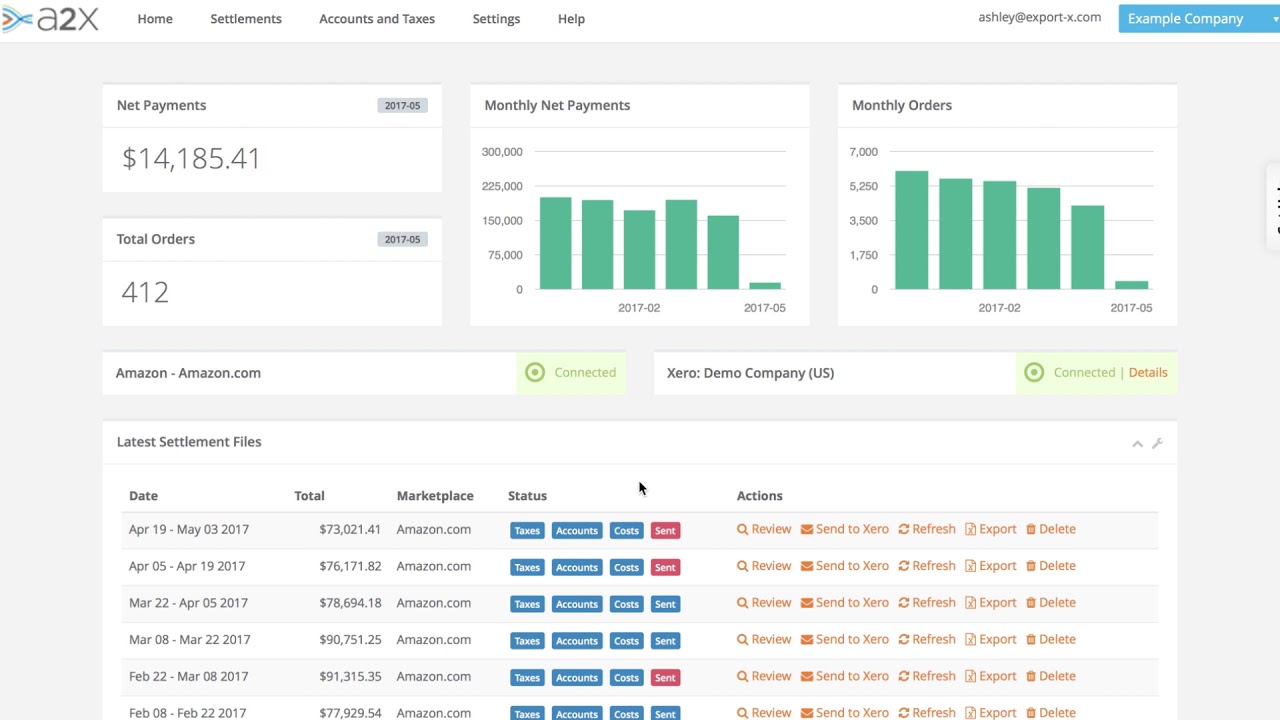Screen dimensions: 1280x720
Task: Click Amazon - Amazon.com connection label
Action: (188, 373)
